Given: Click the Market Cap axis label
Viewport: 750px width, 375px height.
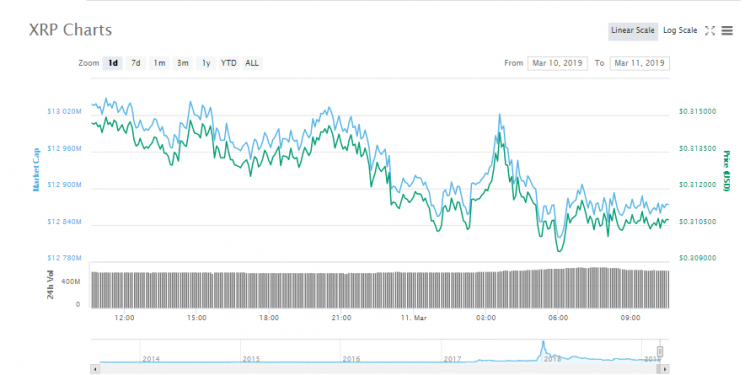Looking at the screenshot, I should click(36, 170).
